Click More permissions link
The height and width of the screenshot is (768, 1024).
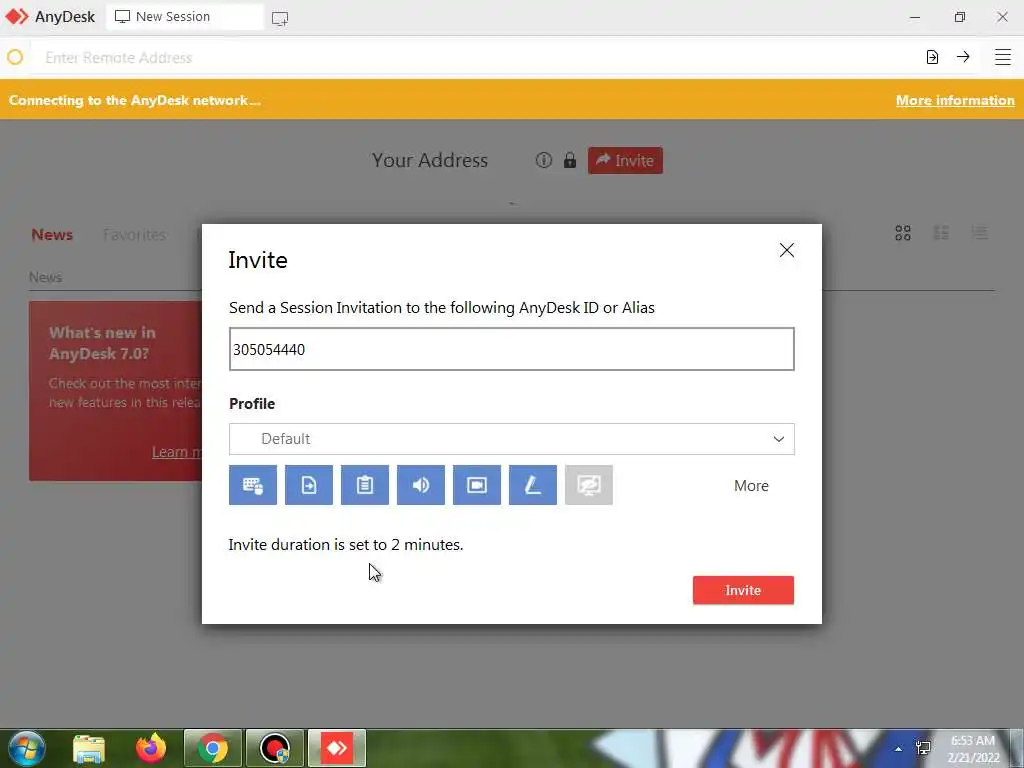pyautogui.click(x=751, y=486)
